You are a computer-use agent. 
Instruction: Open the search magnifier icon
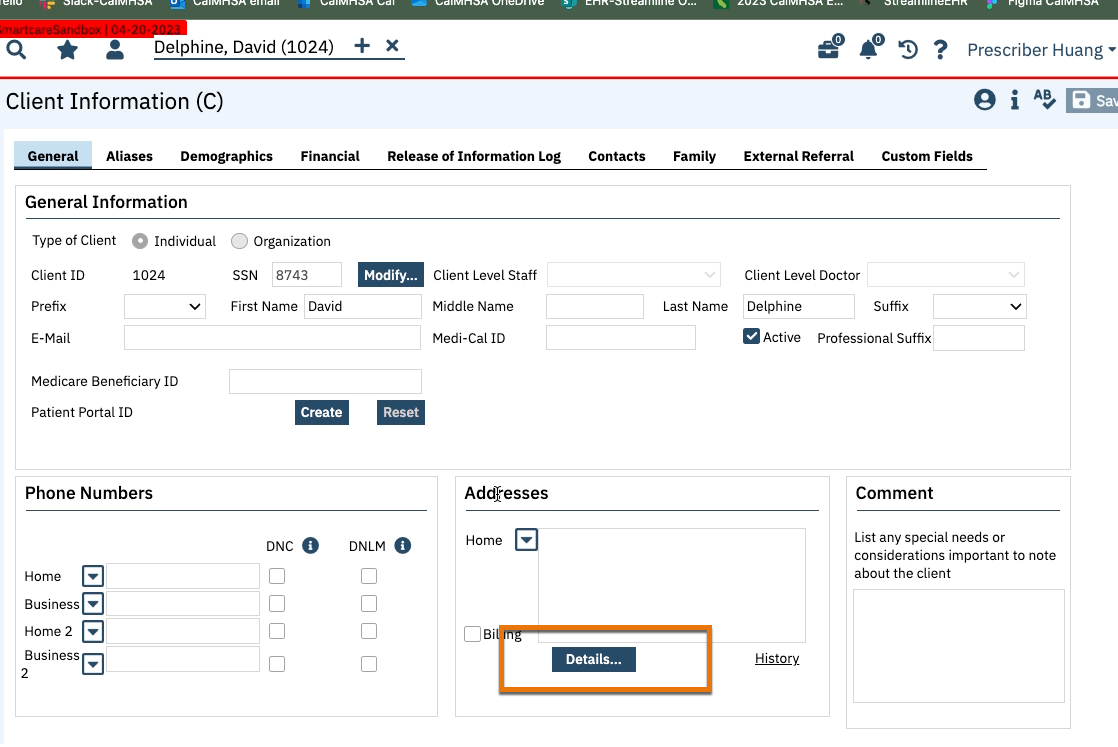click(16, 50)
